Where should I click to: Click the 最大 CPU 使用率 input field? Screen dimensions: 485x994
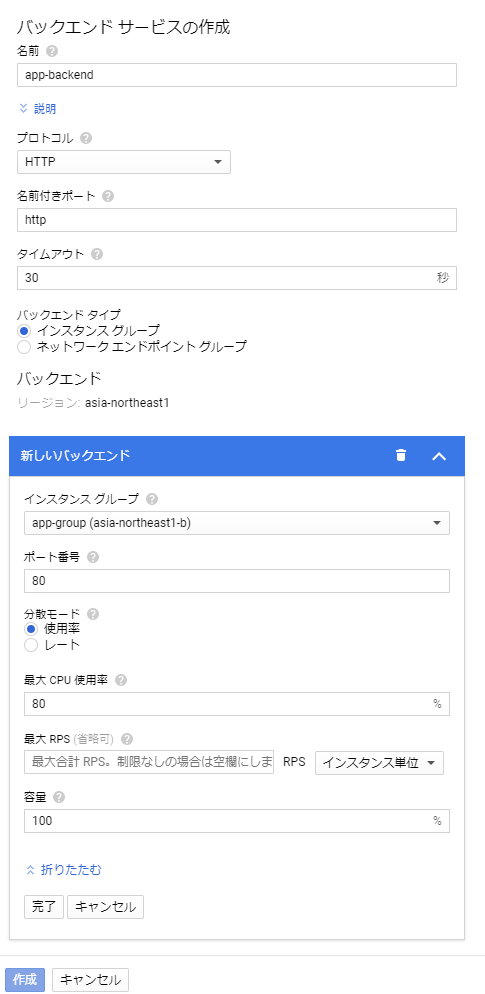click(x=237, y=704)
